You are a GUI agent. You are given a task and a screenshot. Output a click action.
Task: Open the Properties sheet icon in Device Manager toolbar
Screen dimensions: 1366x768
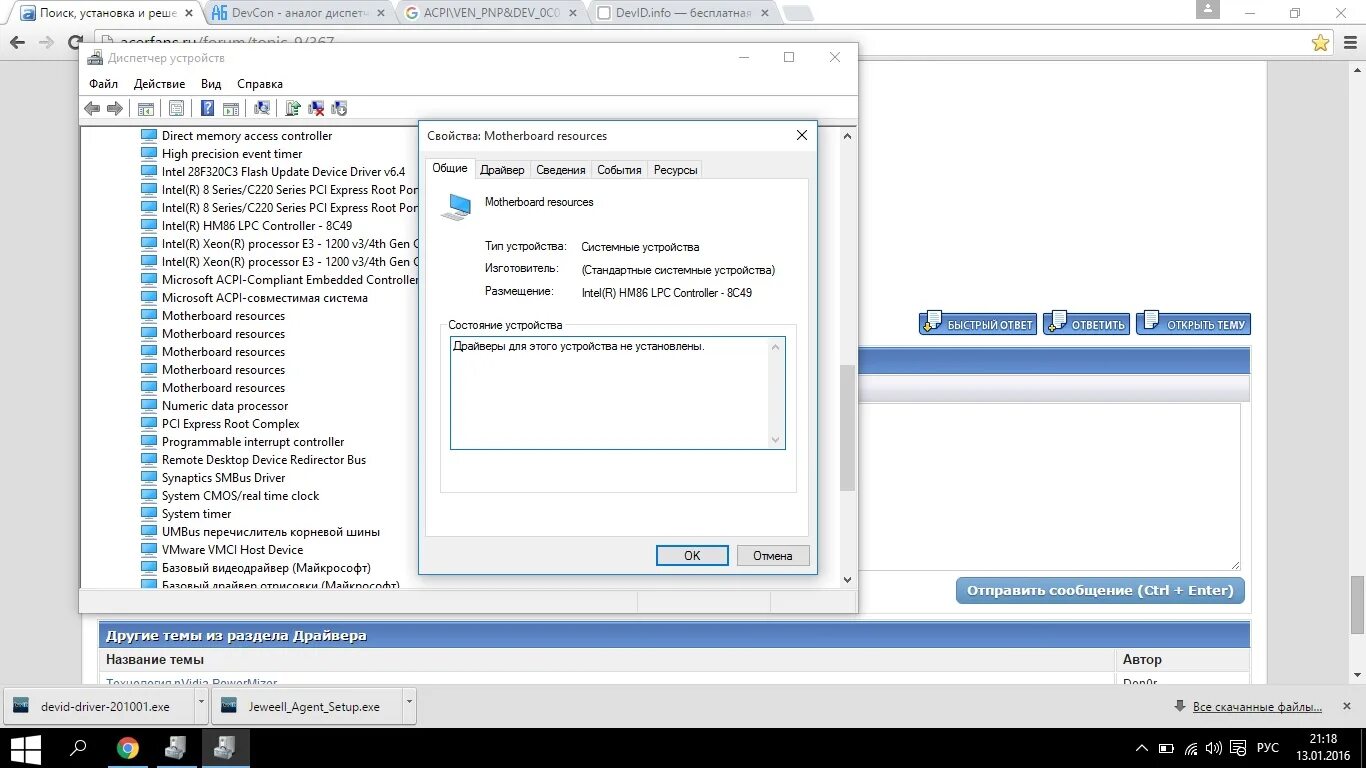[x=176, y=108]
